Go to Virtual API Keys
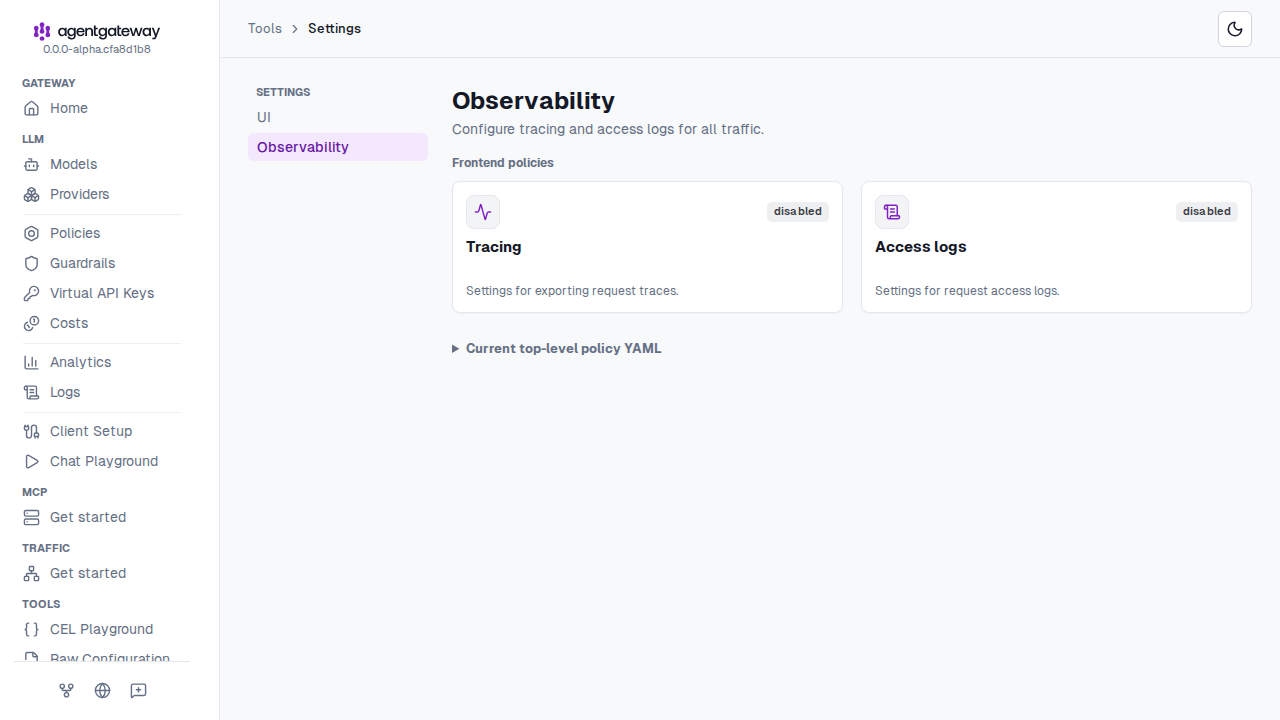 pos(102,293)
